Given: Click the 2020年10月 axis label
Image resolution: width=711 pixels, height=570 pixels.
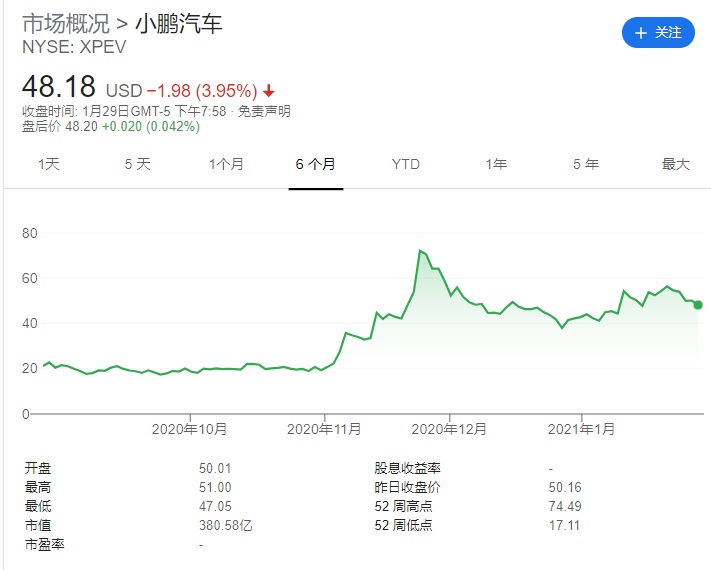Looking at the screenshot, I should (x=189, y=429).
